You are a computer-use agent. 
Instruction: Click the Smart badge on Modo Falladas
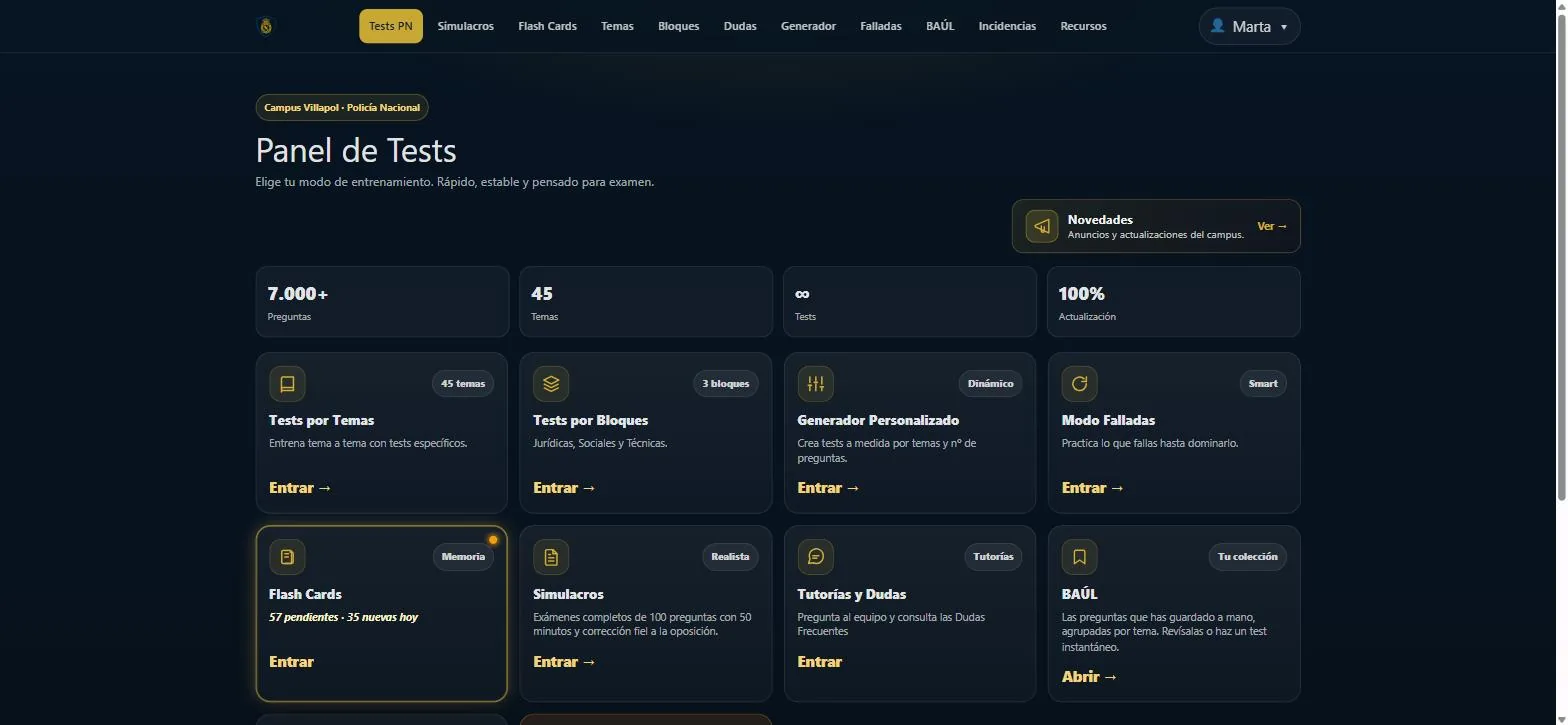(x=1263, y=384)
